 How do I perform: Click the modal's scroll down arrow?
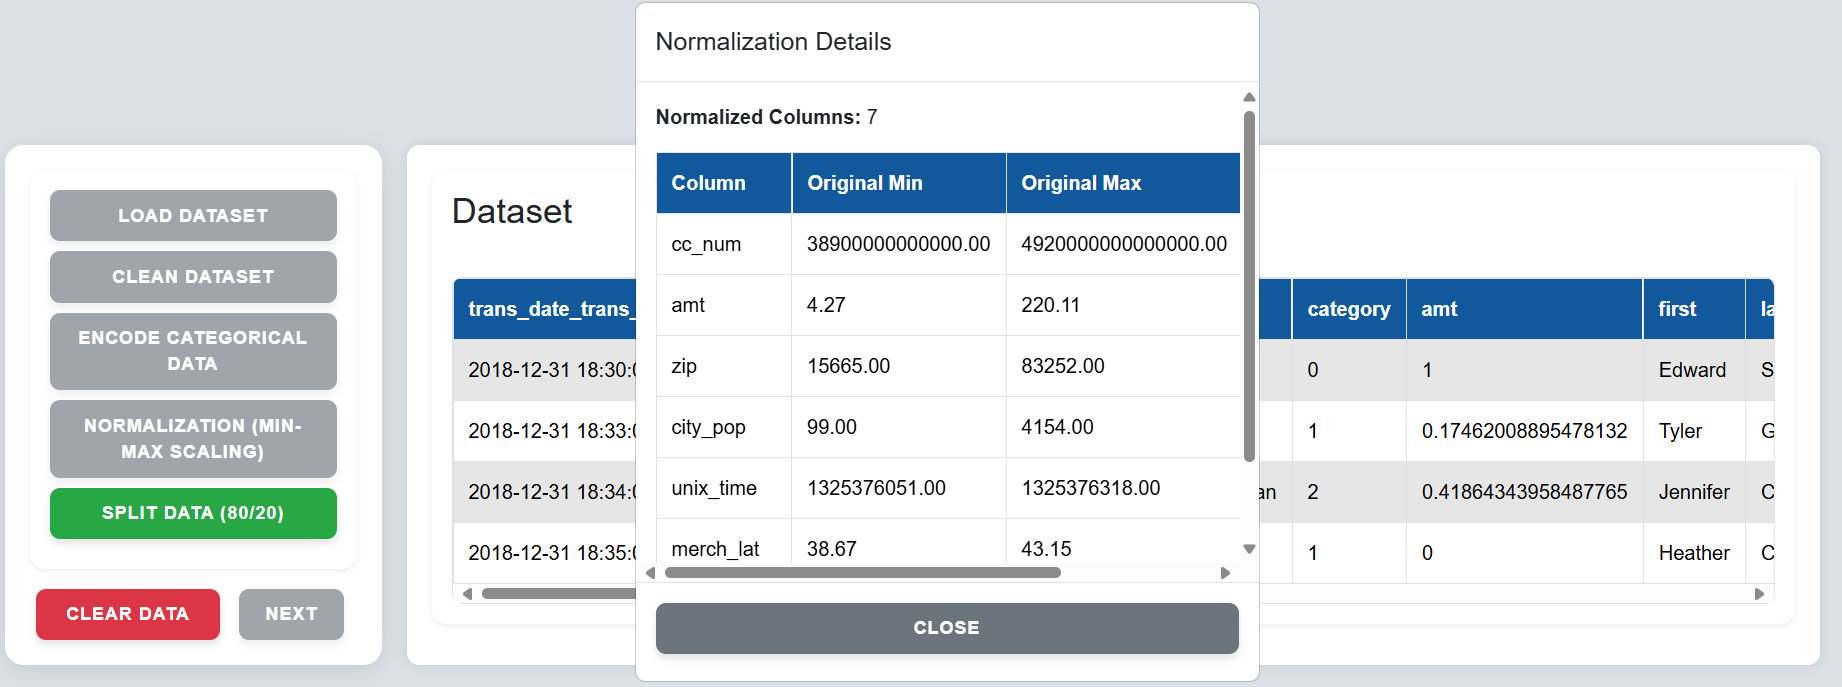point(1249,549)
